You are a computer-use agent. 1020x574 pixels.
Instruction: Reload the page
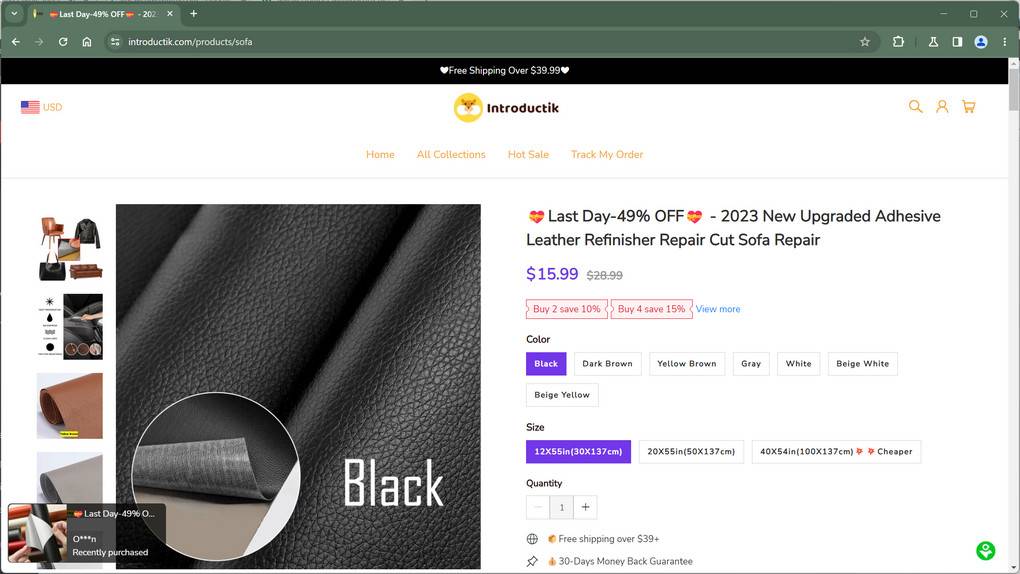63,42
